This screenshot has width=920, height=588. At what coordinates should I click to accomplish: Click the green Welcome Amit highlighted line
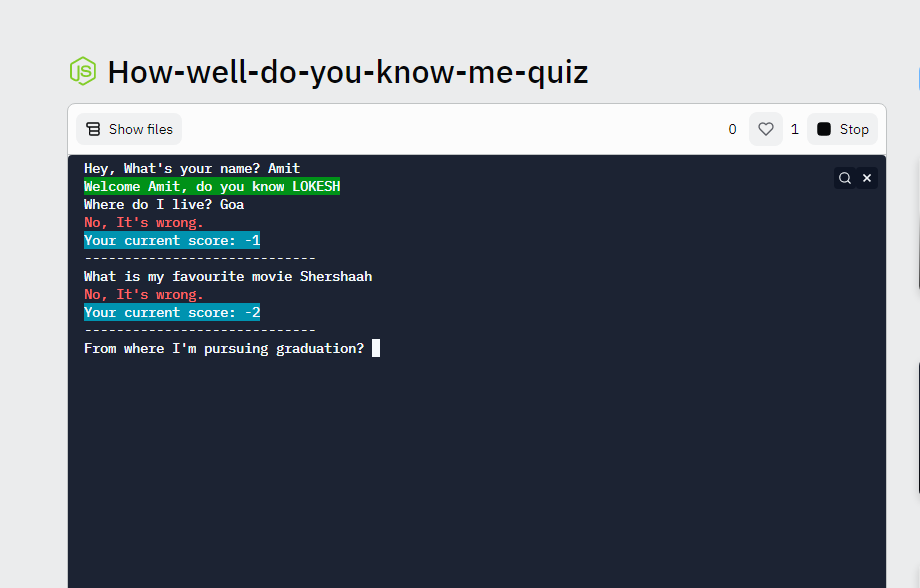(212, 187)
